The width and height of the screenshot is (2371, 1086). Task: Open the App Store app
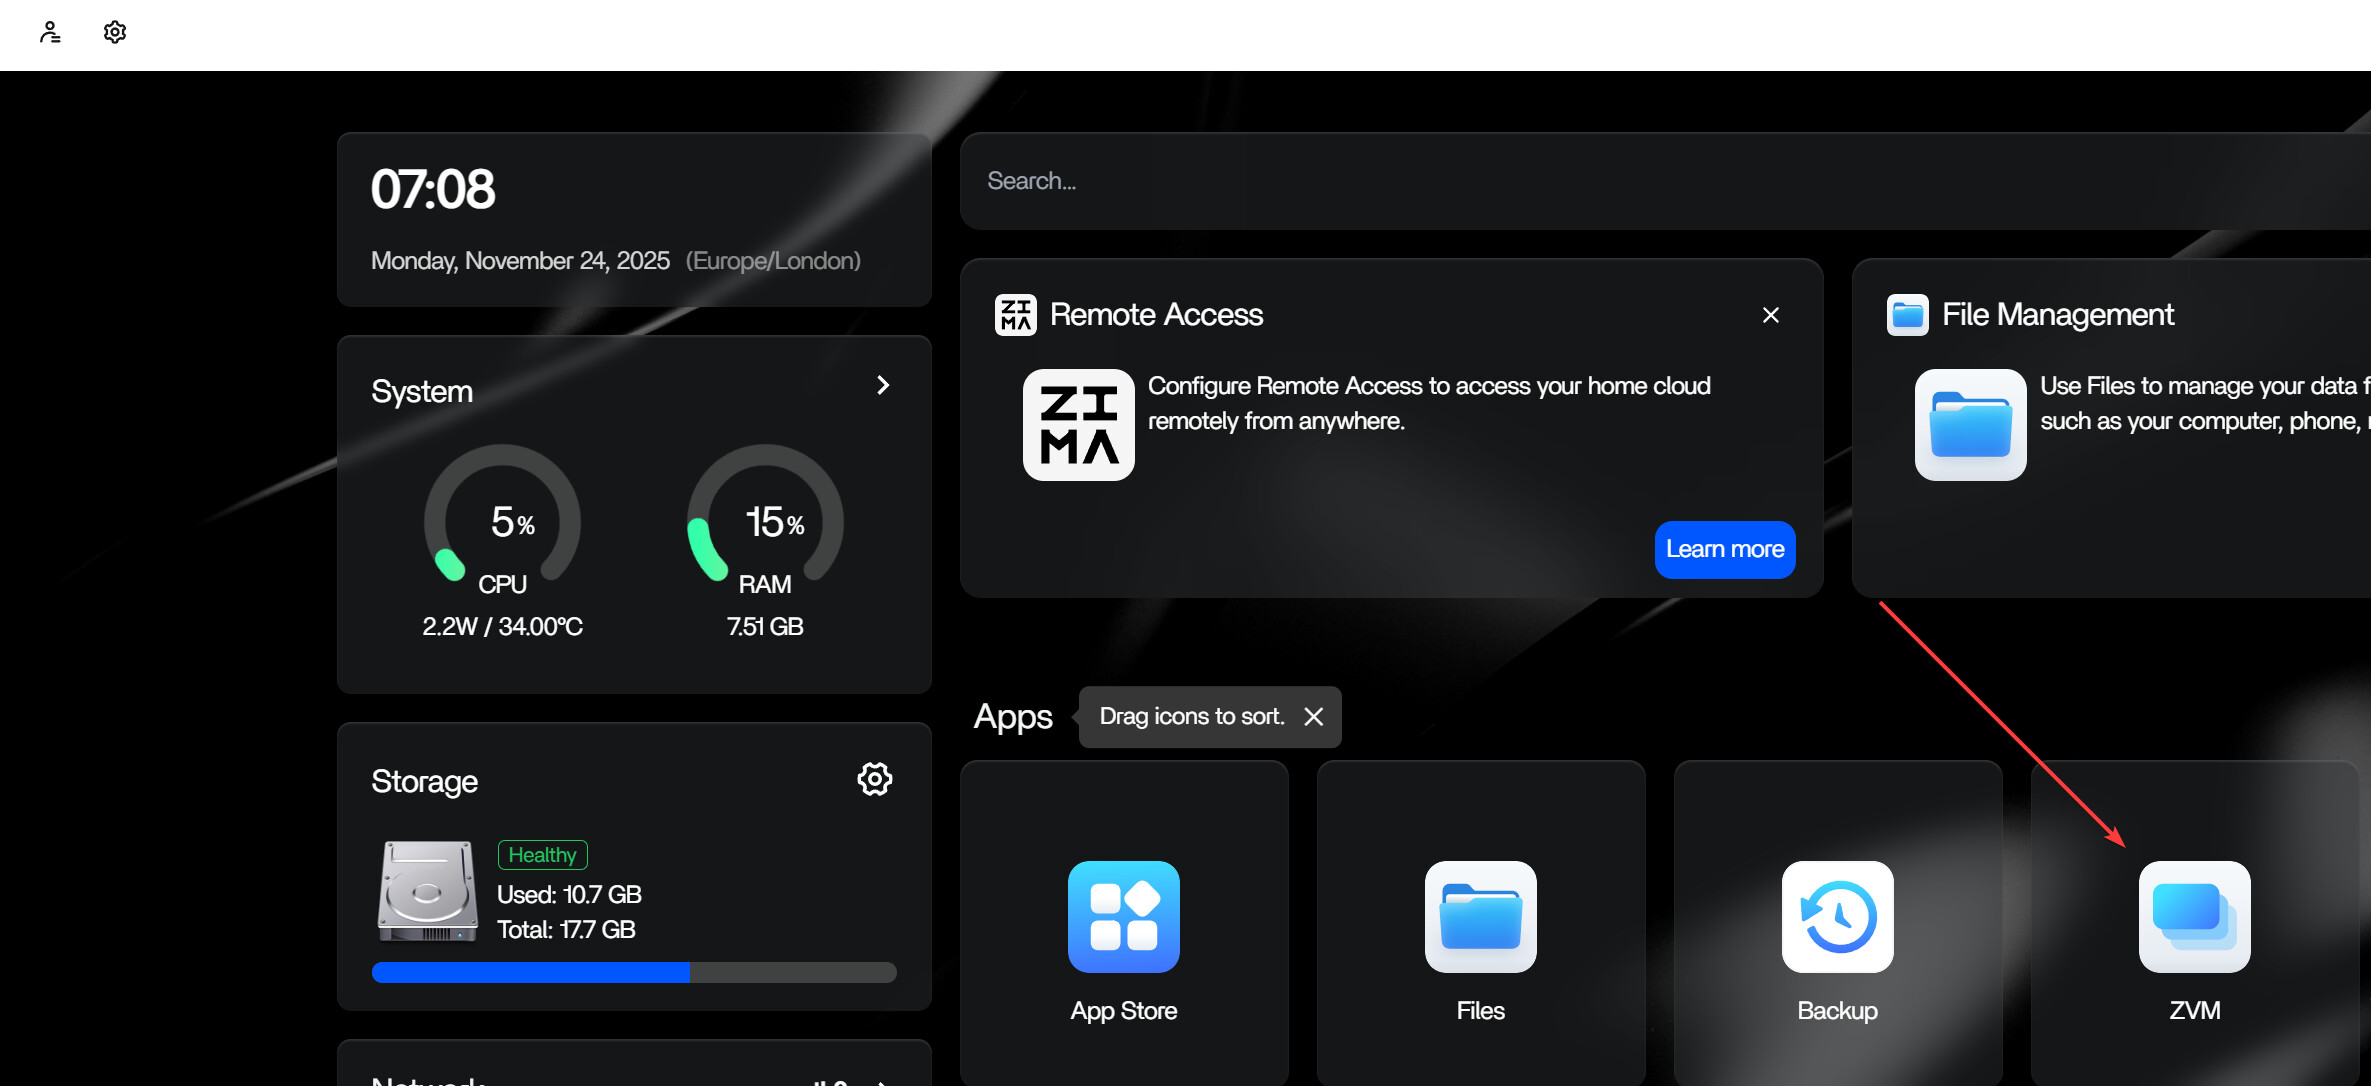(x=1123, y=917)
